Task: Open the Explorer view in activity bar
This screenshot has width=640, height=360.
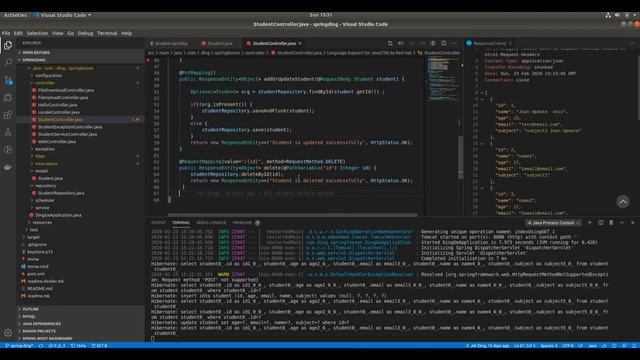Action: tap(8, 45)
